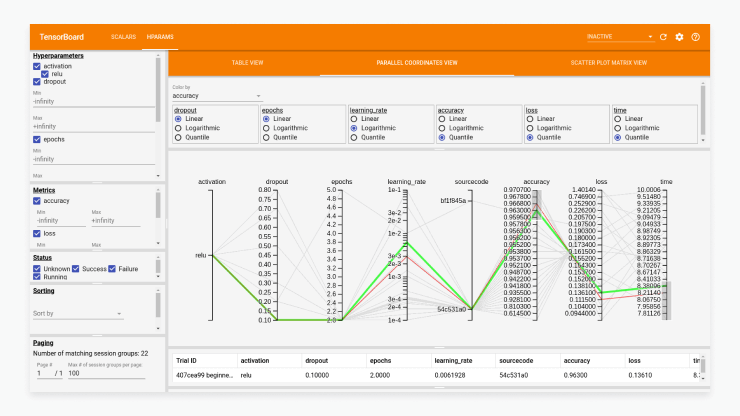
Task: Edit max session groups per page field
Action: tap(106, 374)
